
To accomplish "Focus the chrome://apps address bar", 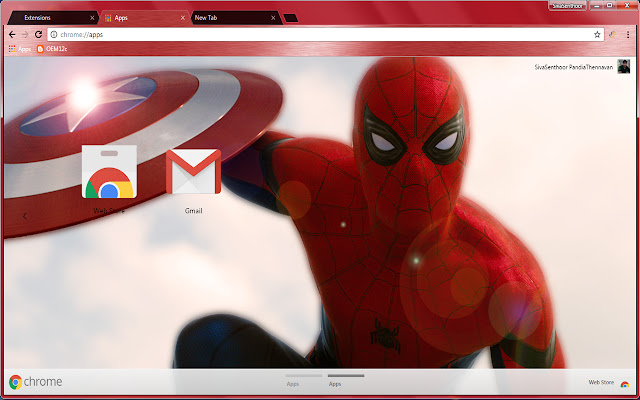I will [x=326, y=35].
